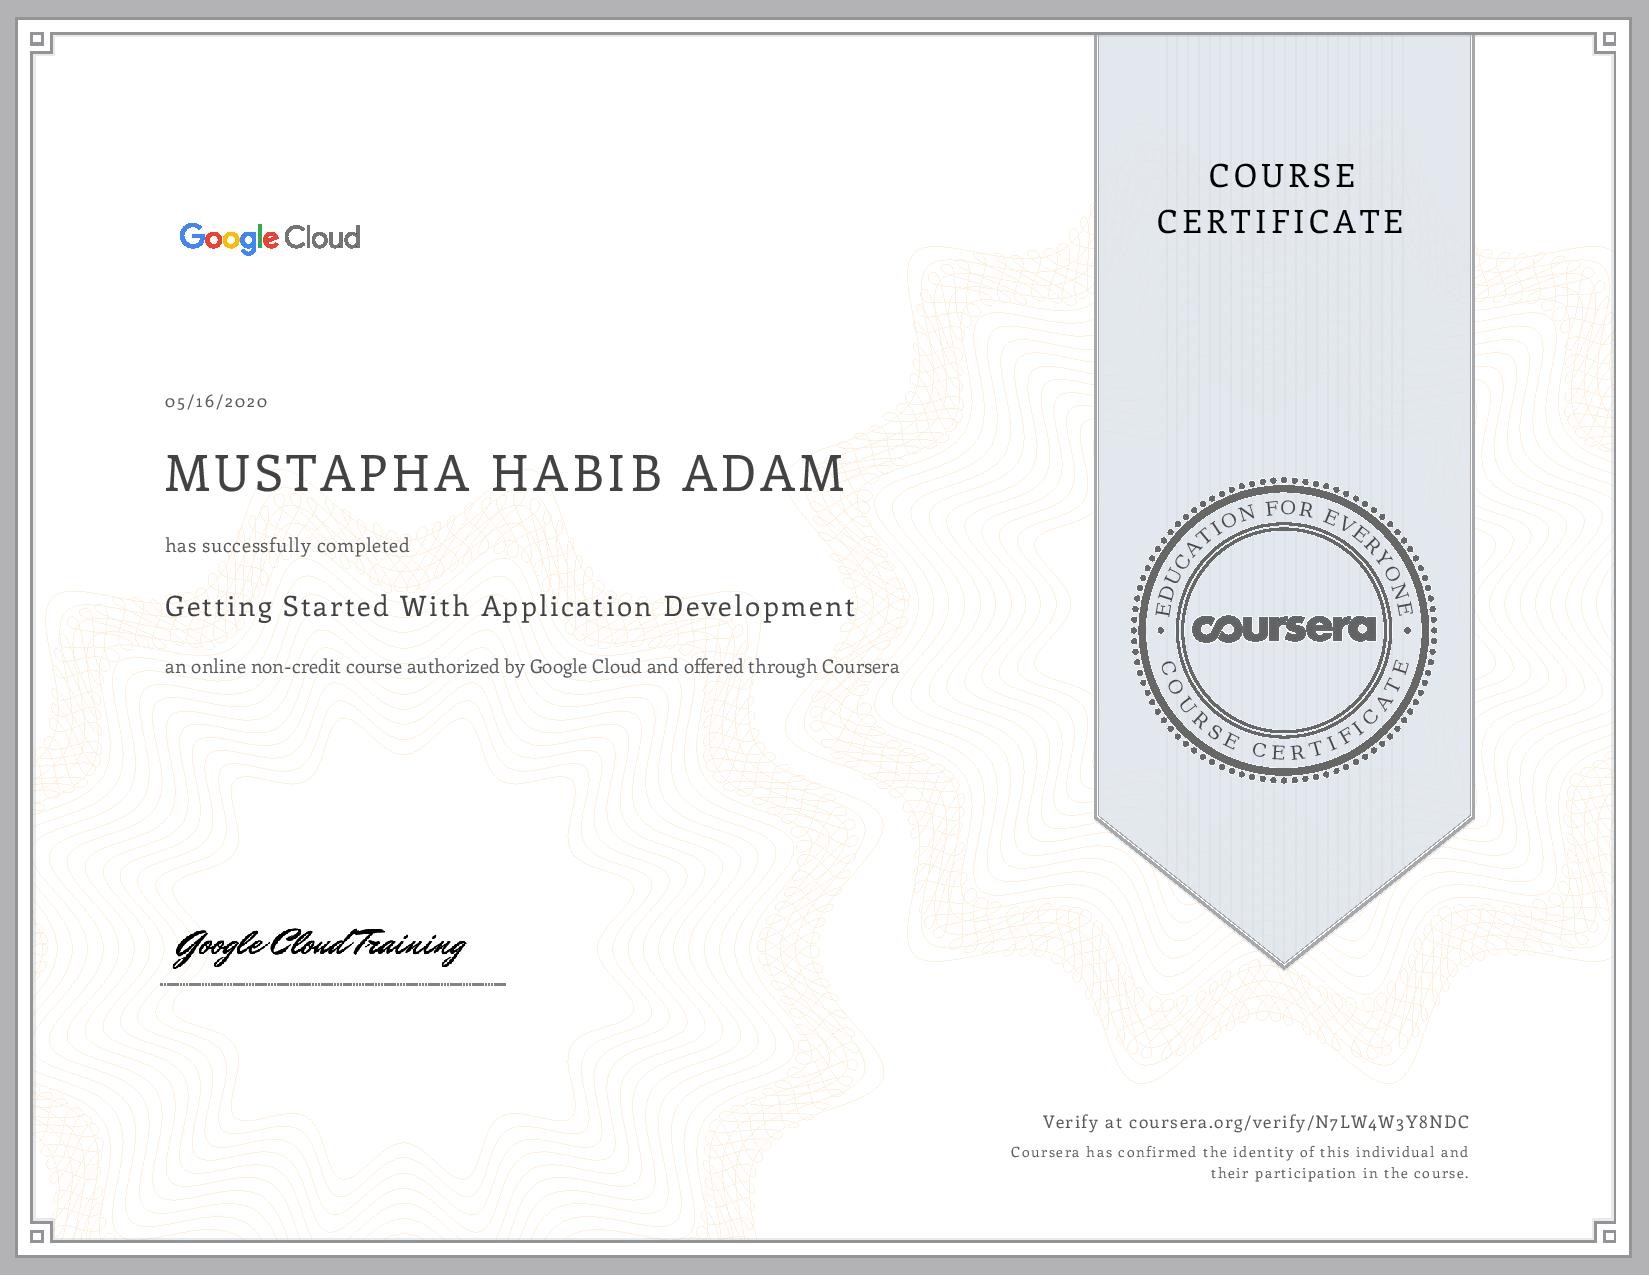Click the Google Cloud Training signature
1650x1275 pixels.
pos(320,946)
